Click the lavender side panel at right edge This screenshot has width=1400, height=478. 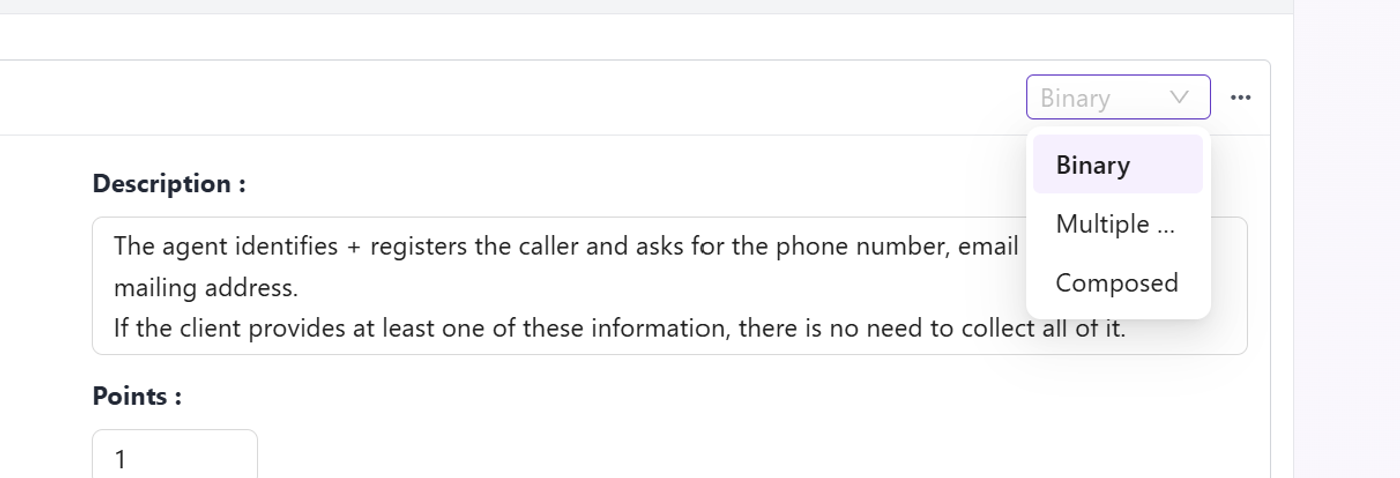pyautogui.click(x=1347, y=239)
